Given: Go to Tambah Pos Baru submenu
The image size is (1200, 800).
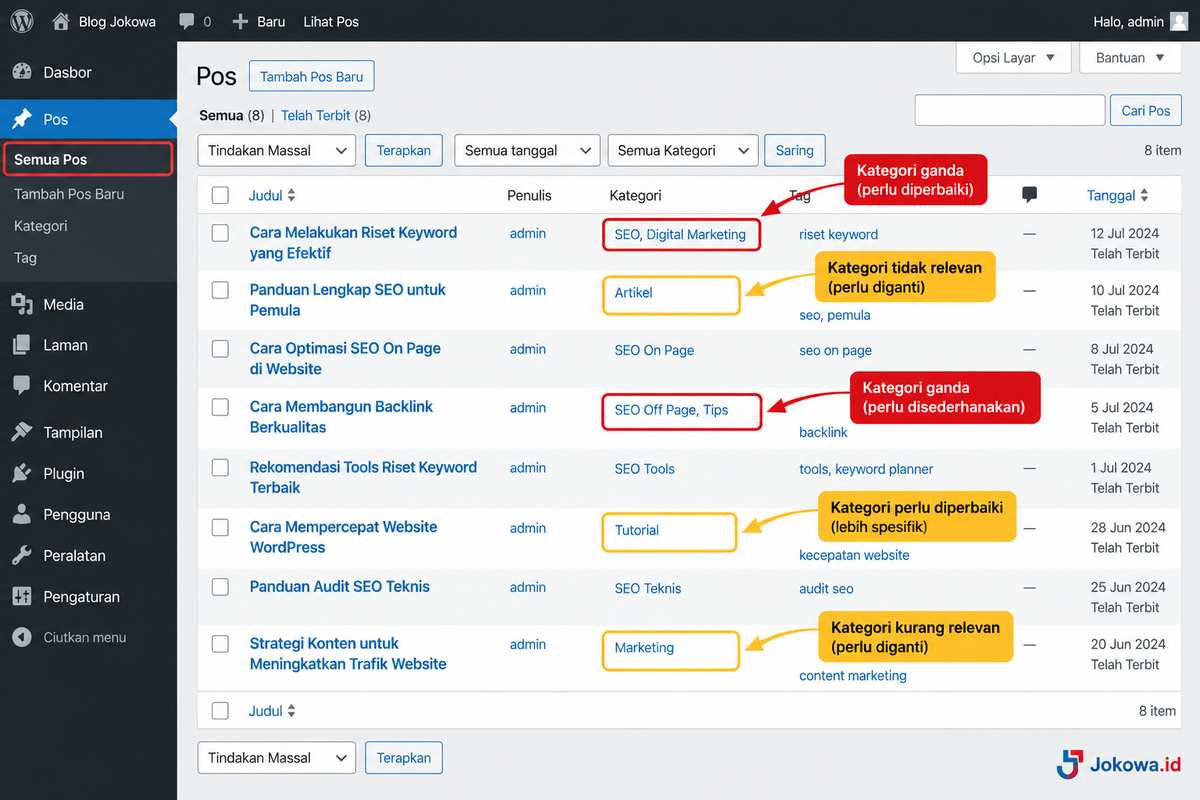Looking at the screenshot, I should tap(69, 194).
